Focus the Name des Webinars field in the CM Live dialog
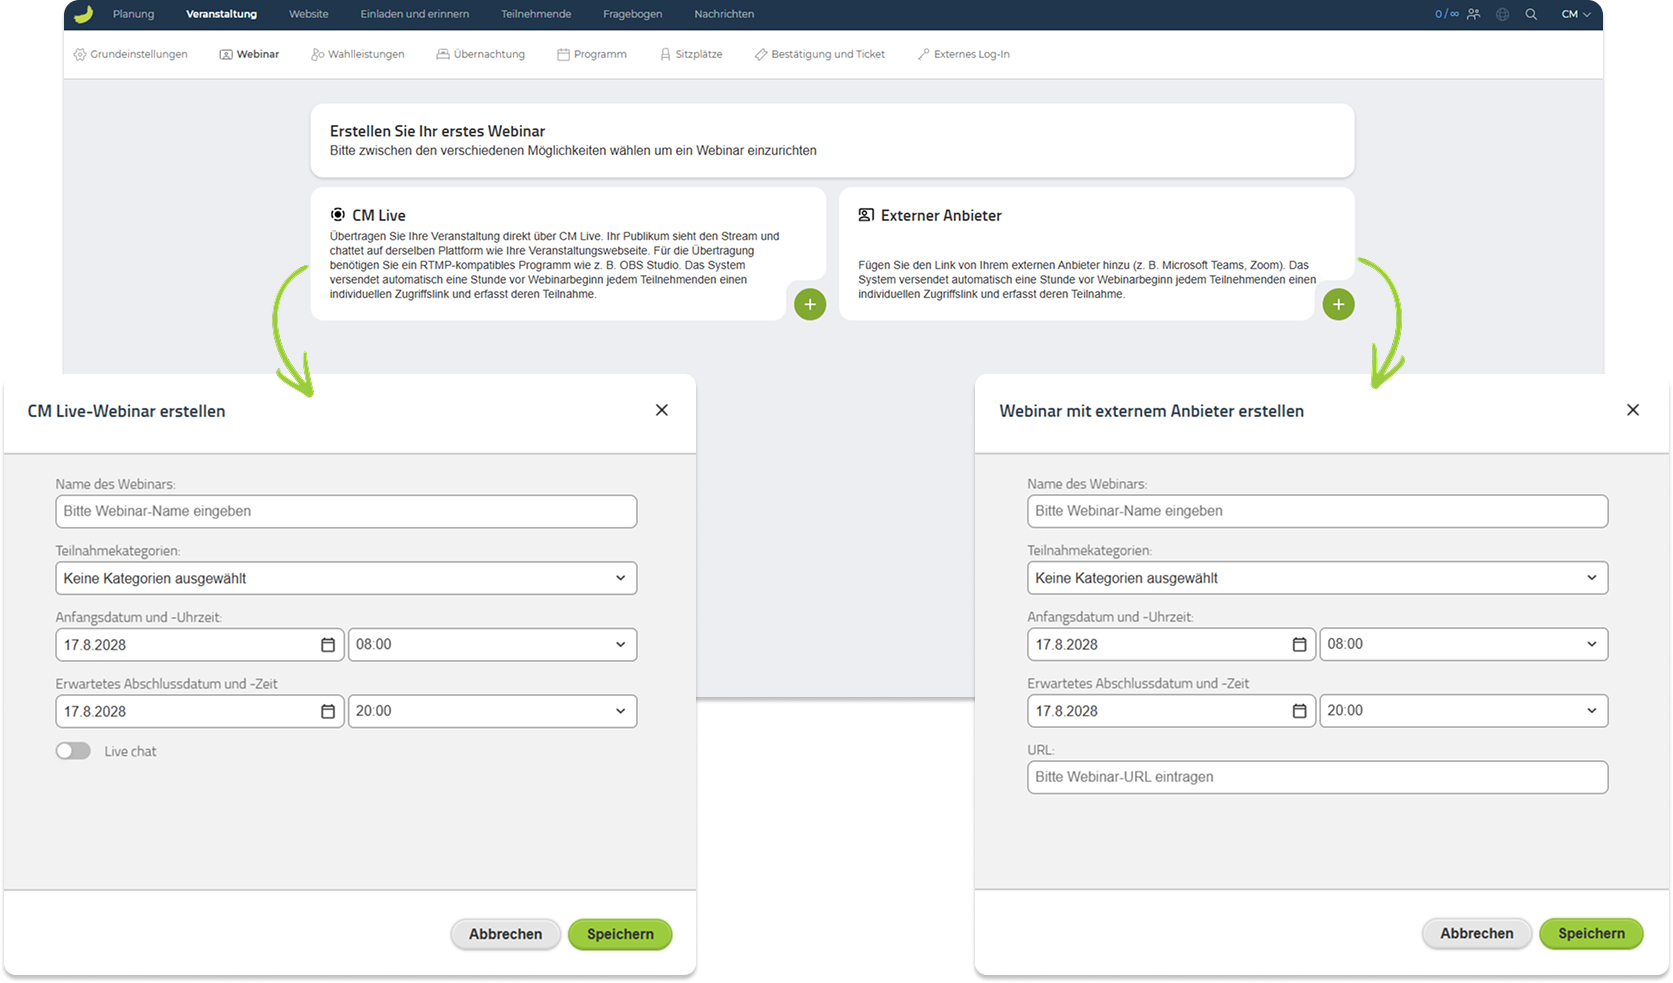Viewport: 1673px width, 983px height. [346, 511]
